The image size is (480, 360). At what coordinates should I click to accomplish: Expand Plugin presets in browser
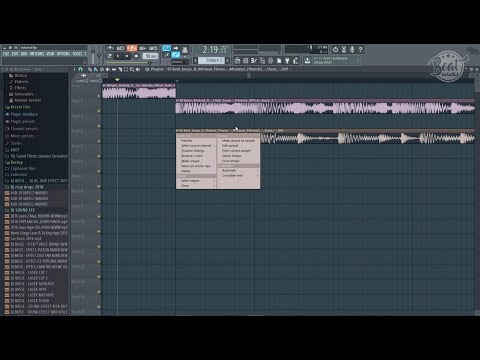click(23, 121)
